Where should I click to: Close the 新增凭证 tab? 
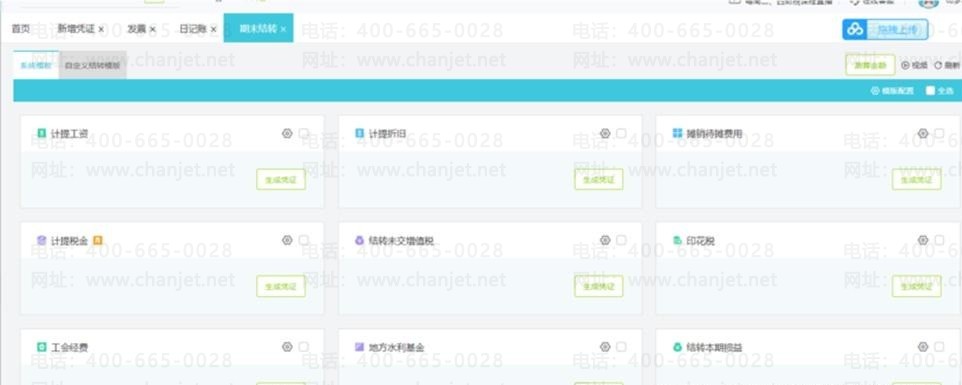(101, 29)
